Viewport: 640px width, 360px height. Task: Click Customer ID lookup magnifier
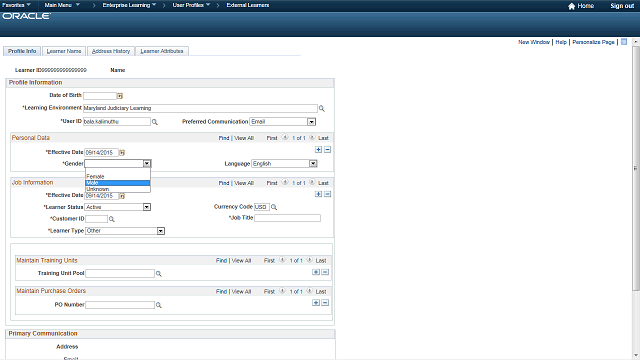(x=111, y=220)
